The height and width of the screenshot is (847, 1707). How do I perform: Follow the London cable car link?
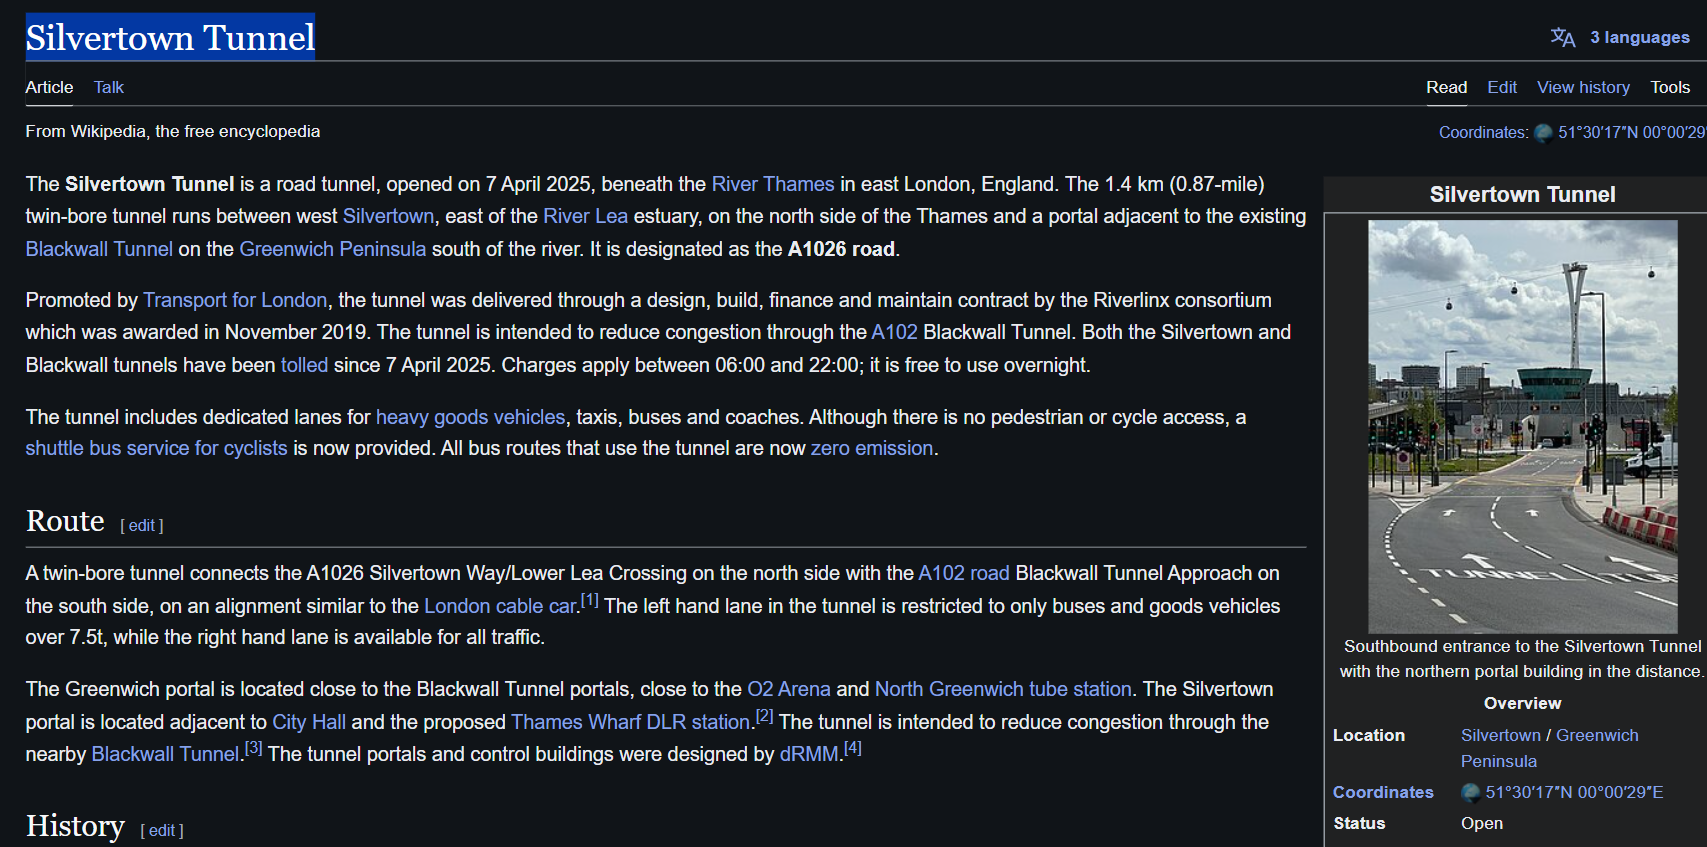[x=501, y=606]
